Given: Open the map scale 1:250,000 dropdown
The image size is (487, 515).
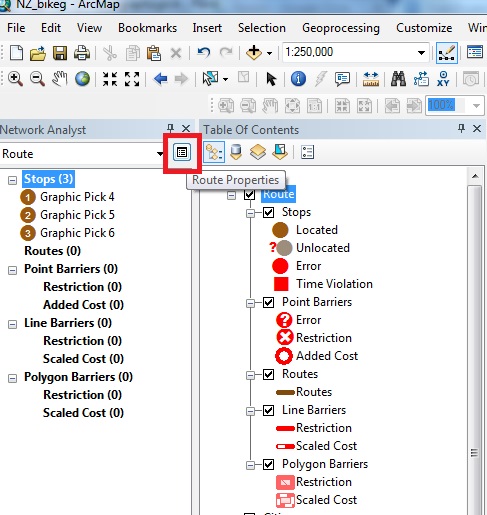Looking at the screenshot, I should click(421, 53).
